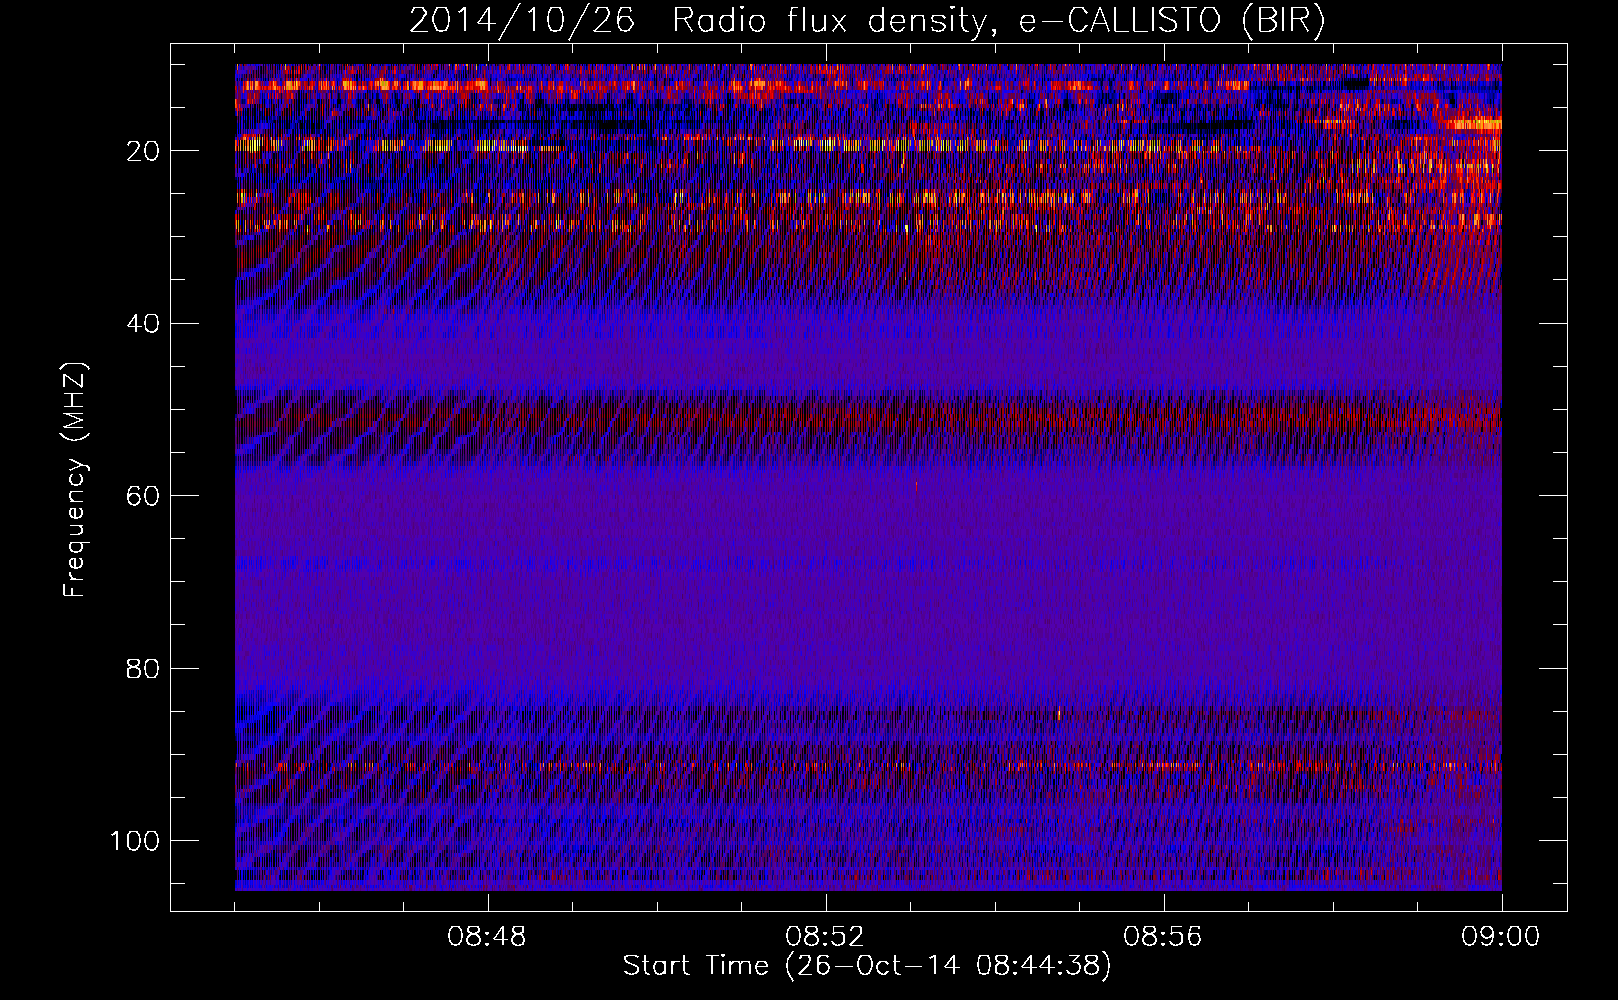
Task: Click the 08:52 time tick label
Action: (826, 937)
